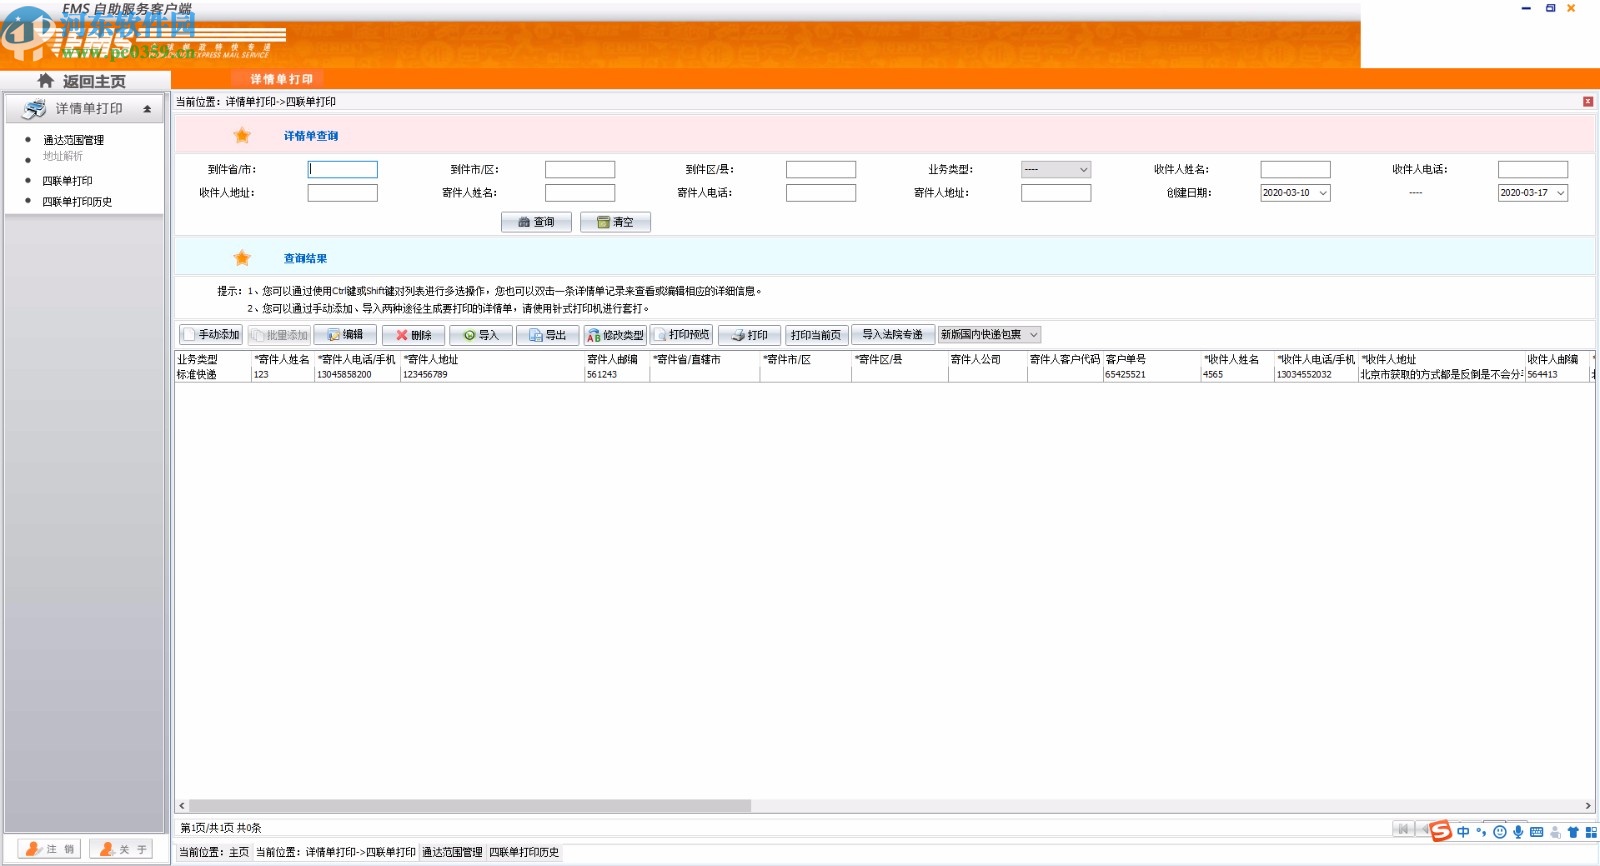Focus the 寄件人姓名 input field

tap(580, 193)
